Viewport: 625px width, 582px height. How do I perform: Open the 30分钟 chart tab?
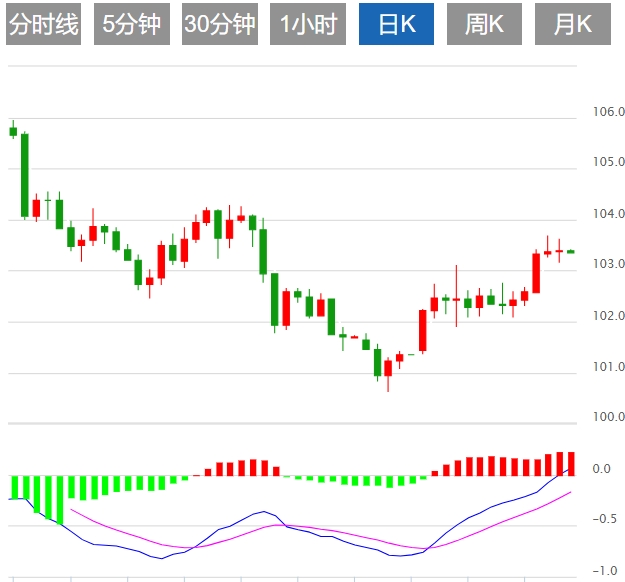pos(220,25)
